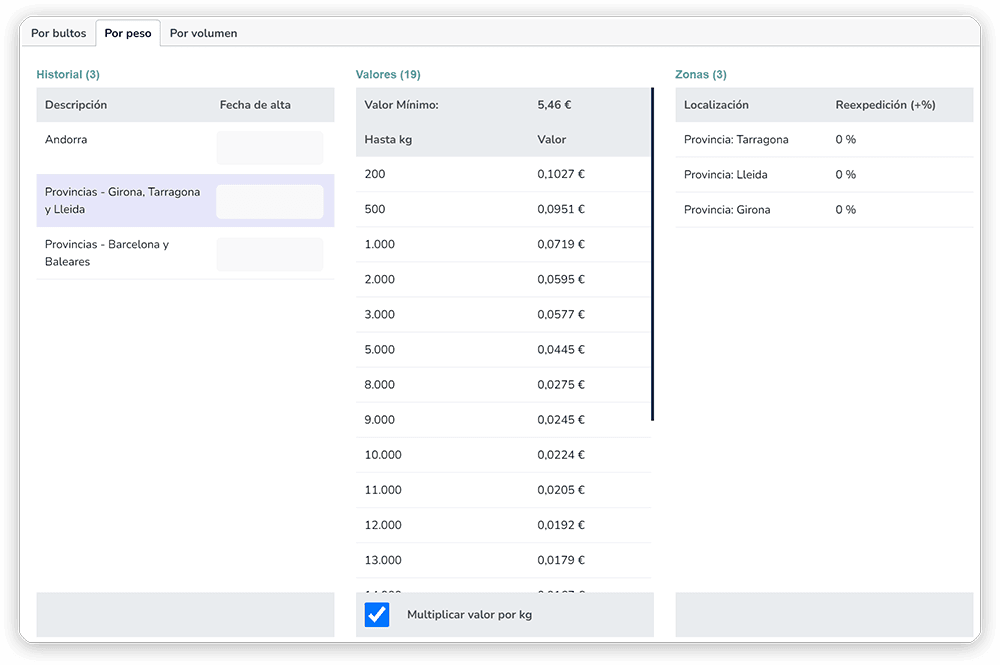Select Provincias - Barcelona y Baleares row
Viewport: 1000px width, 665px height.
coord(185,253)
